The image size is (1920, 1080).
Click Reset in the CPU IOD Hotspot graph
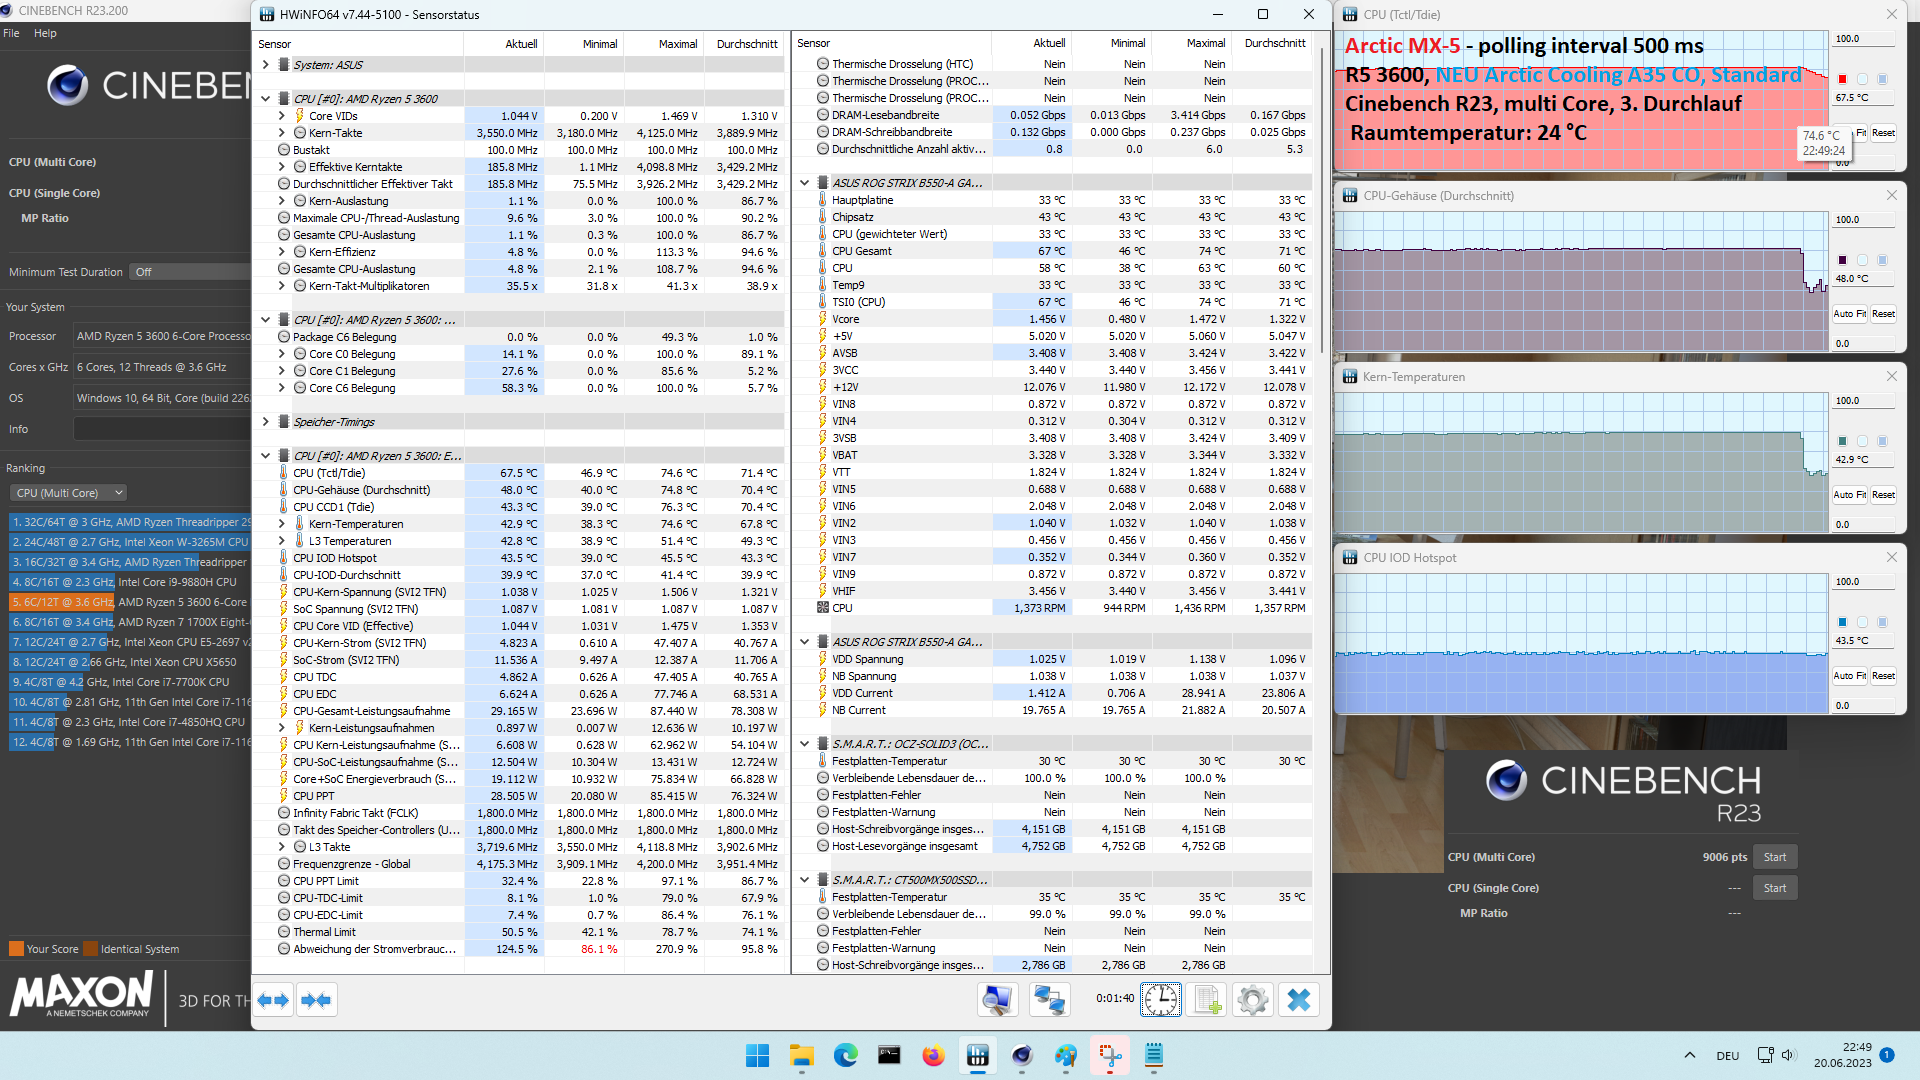1883,676
